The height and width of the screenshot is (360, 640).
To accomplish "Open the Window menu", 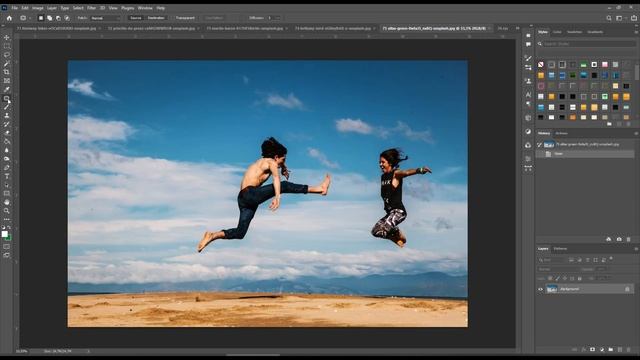I will (x=145, y=8).
